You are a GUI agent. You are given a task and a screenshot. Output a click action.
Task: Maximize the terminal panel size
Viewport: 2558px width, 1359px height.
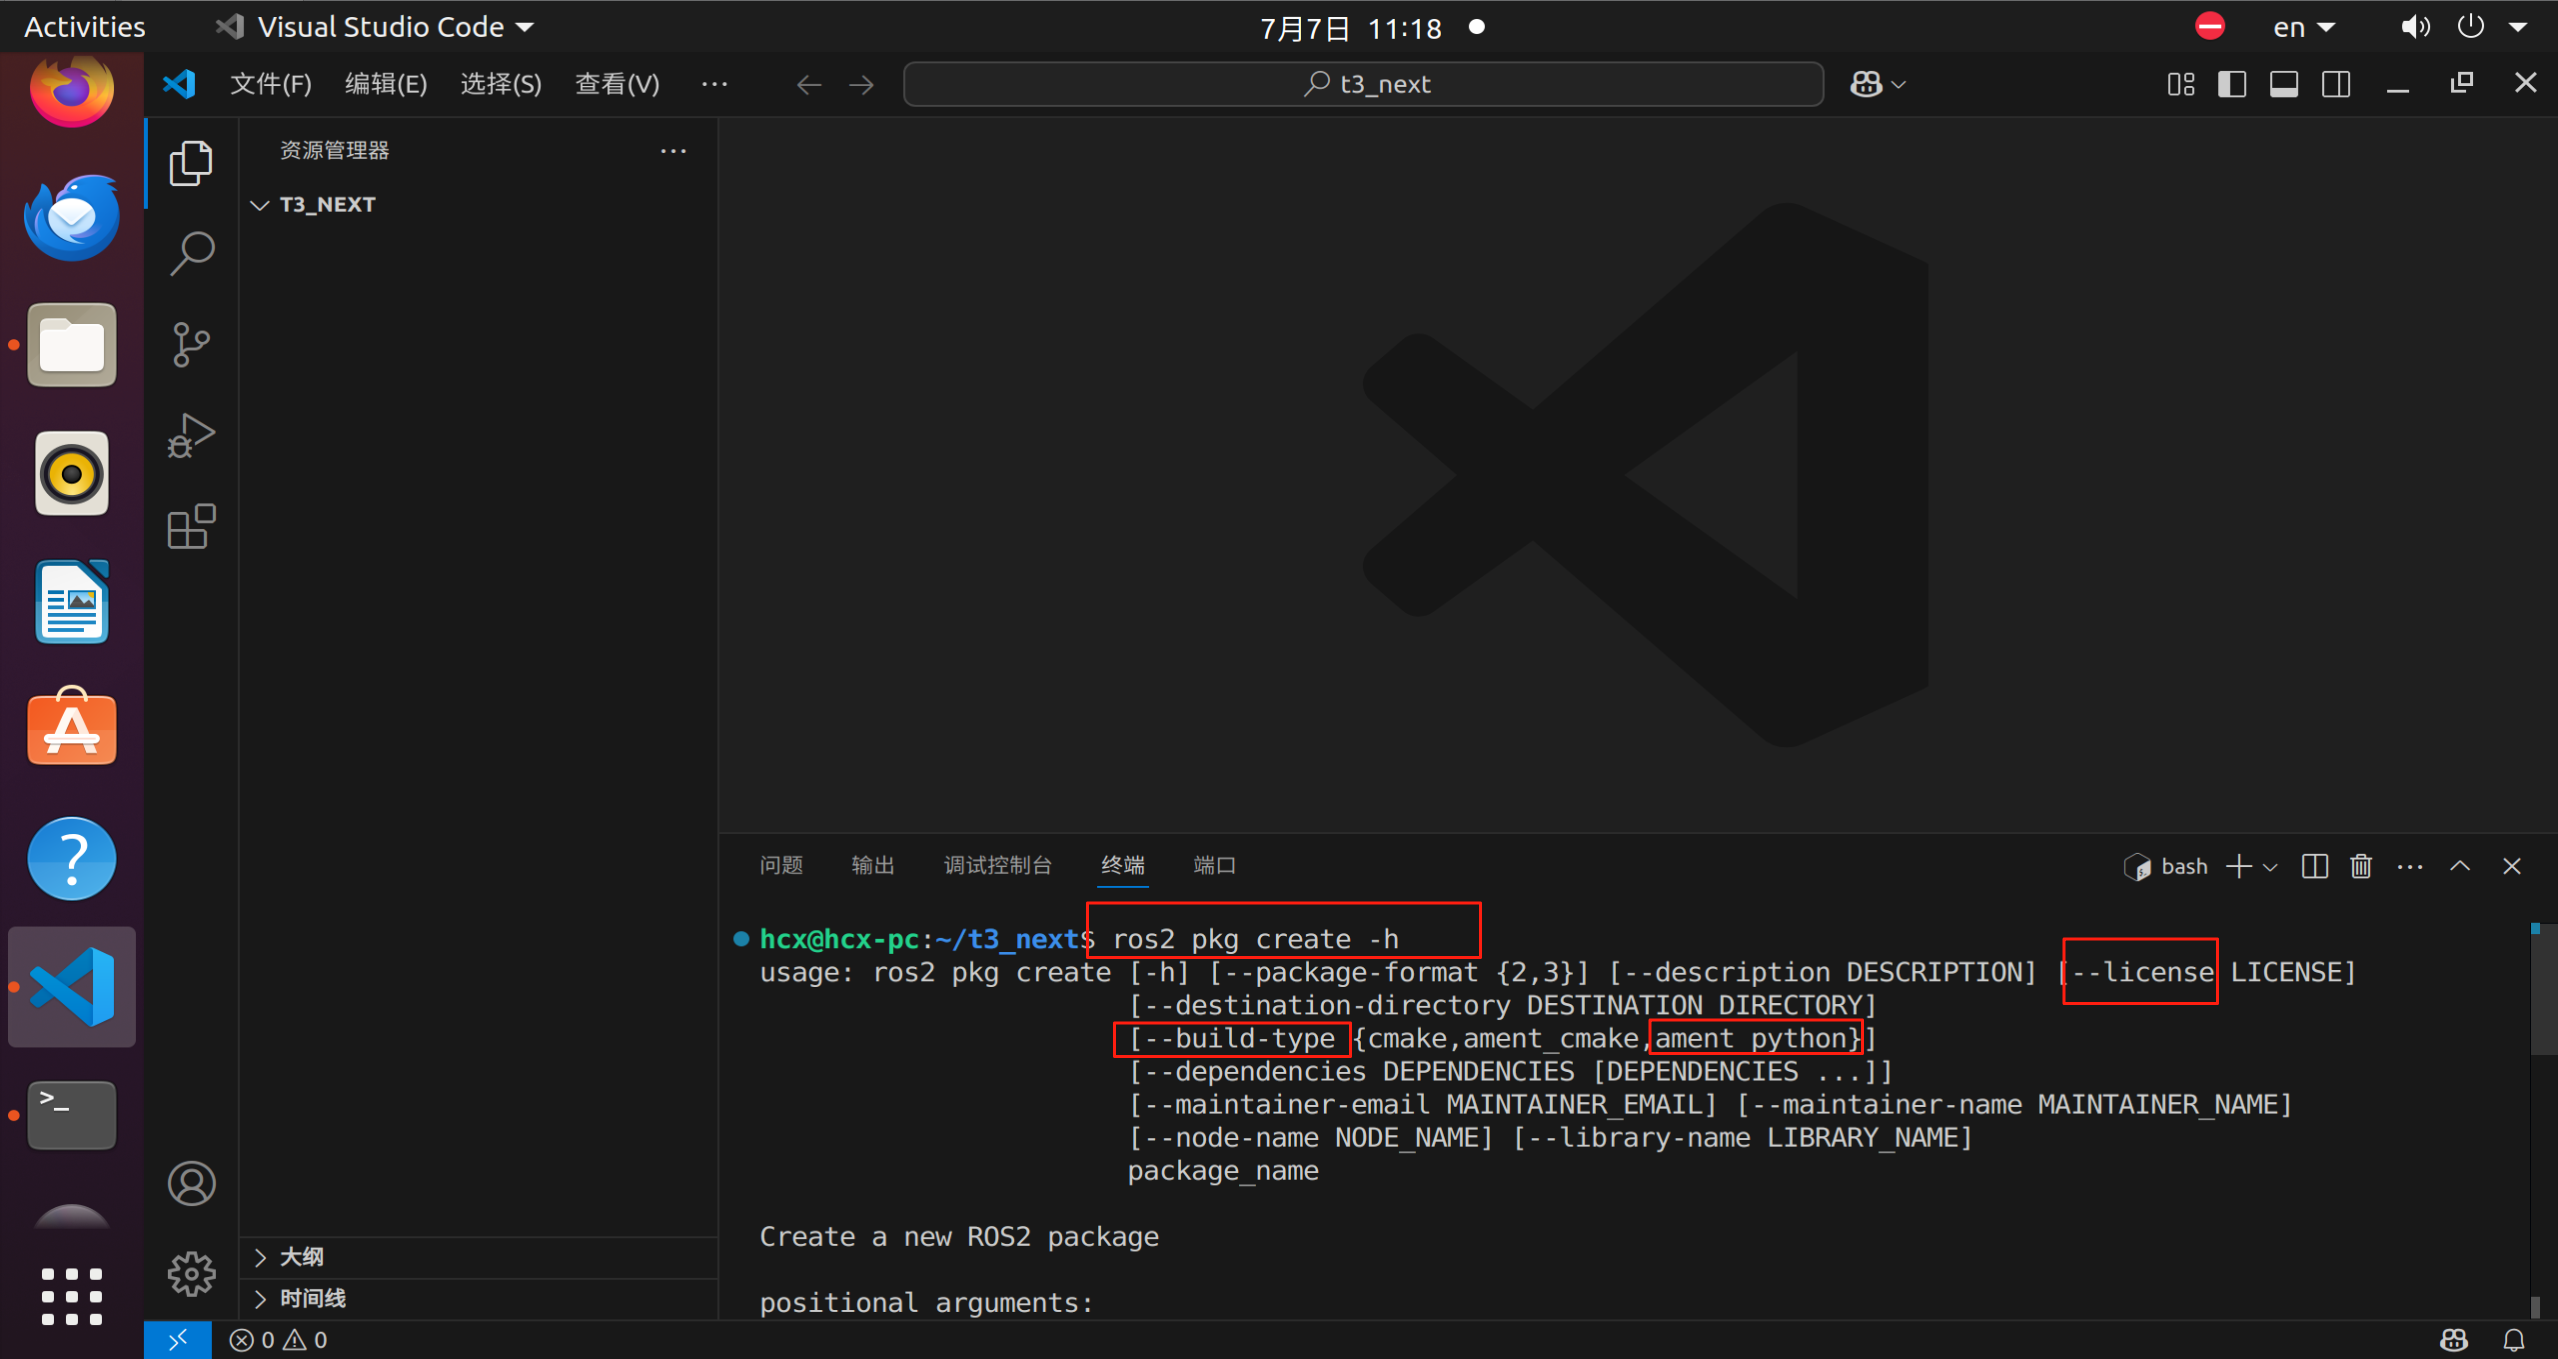coord(2460,866)
